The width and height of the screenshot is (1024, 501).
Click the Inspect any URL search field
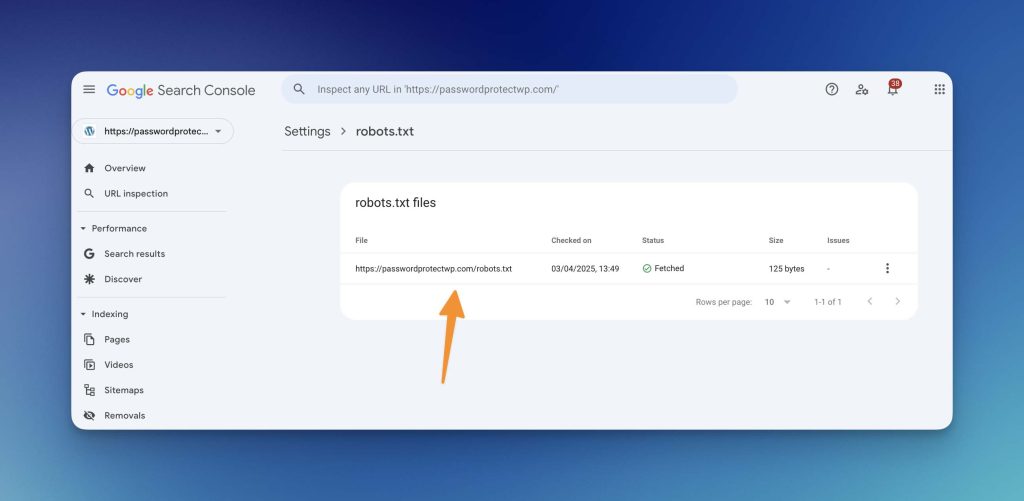coord(509,89)
